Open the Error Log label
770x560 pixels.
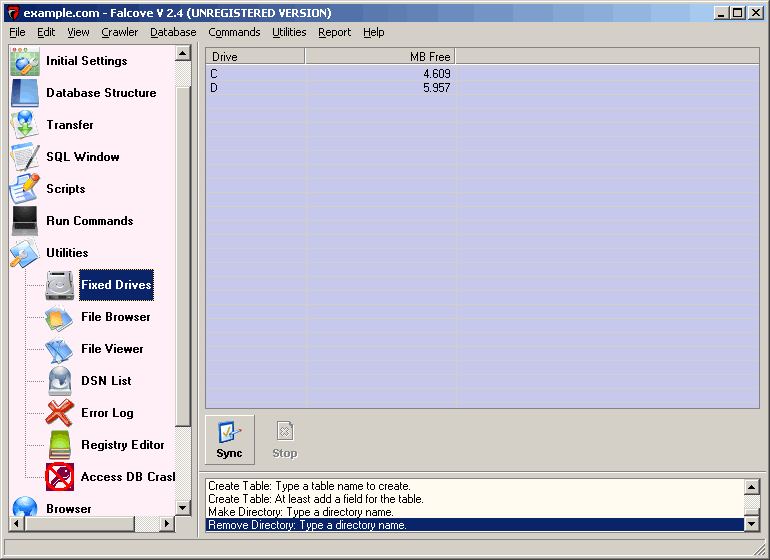coord(108,413)
